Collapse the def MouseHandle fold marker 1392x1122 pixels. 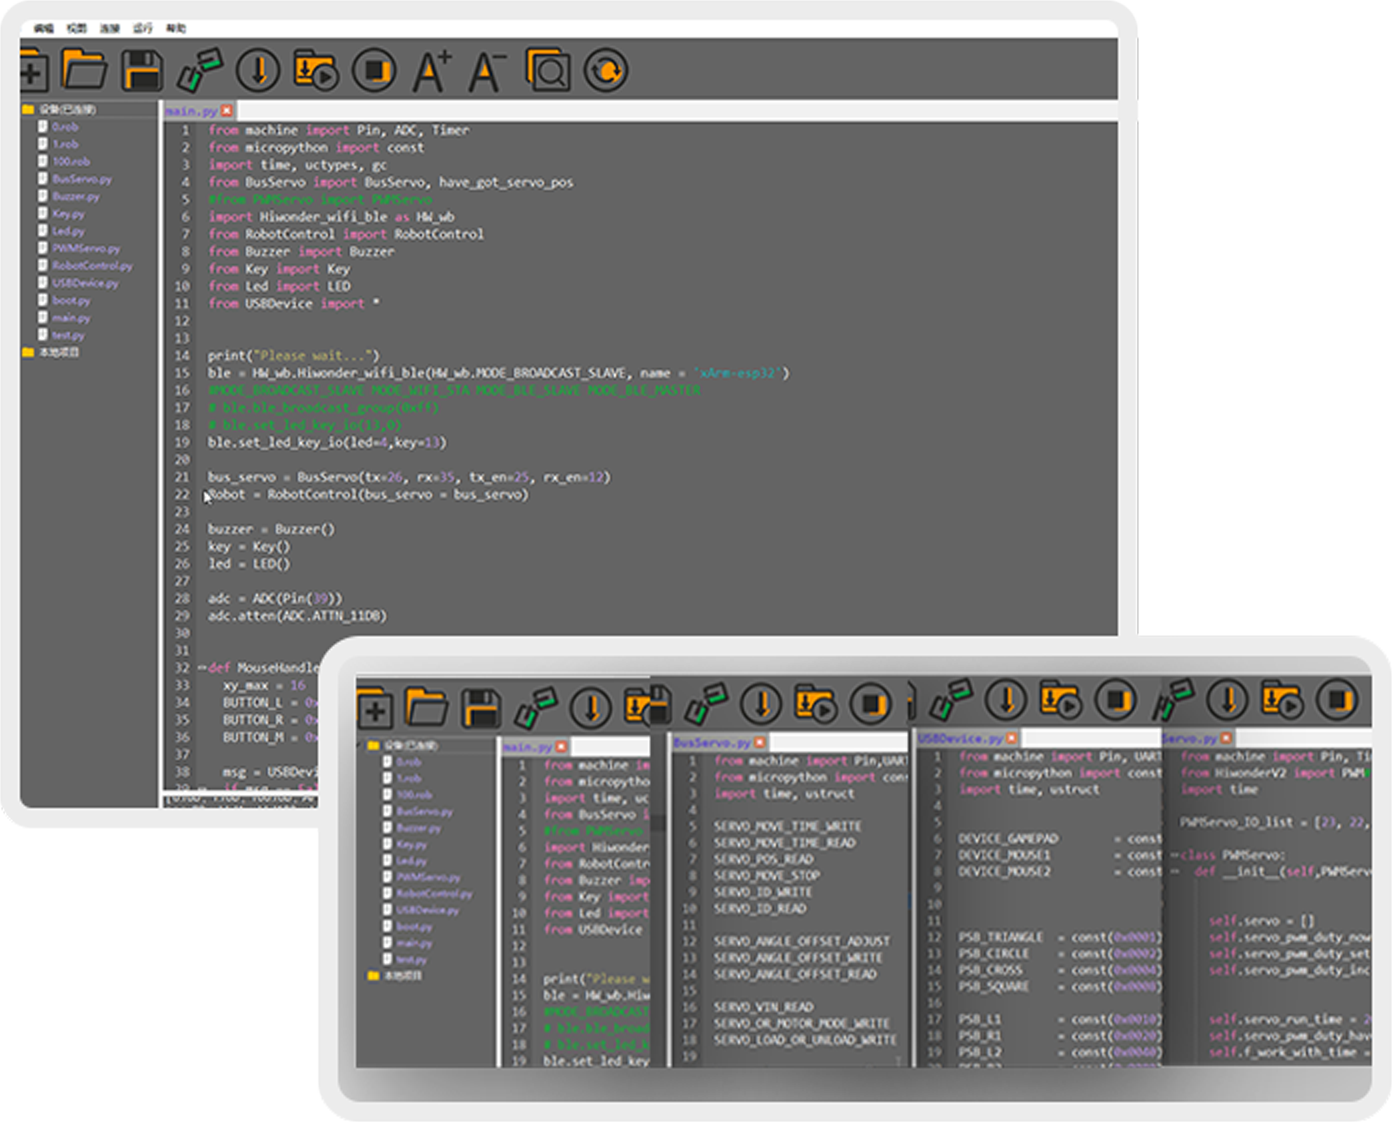(201, 667)
